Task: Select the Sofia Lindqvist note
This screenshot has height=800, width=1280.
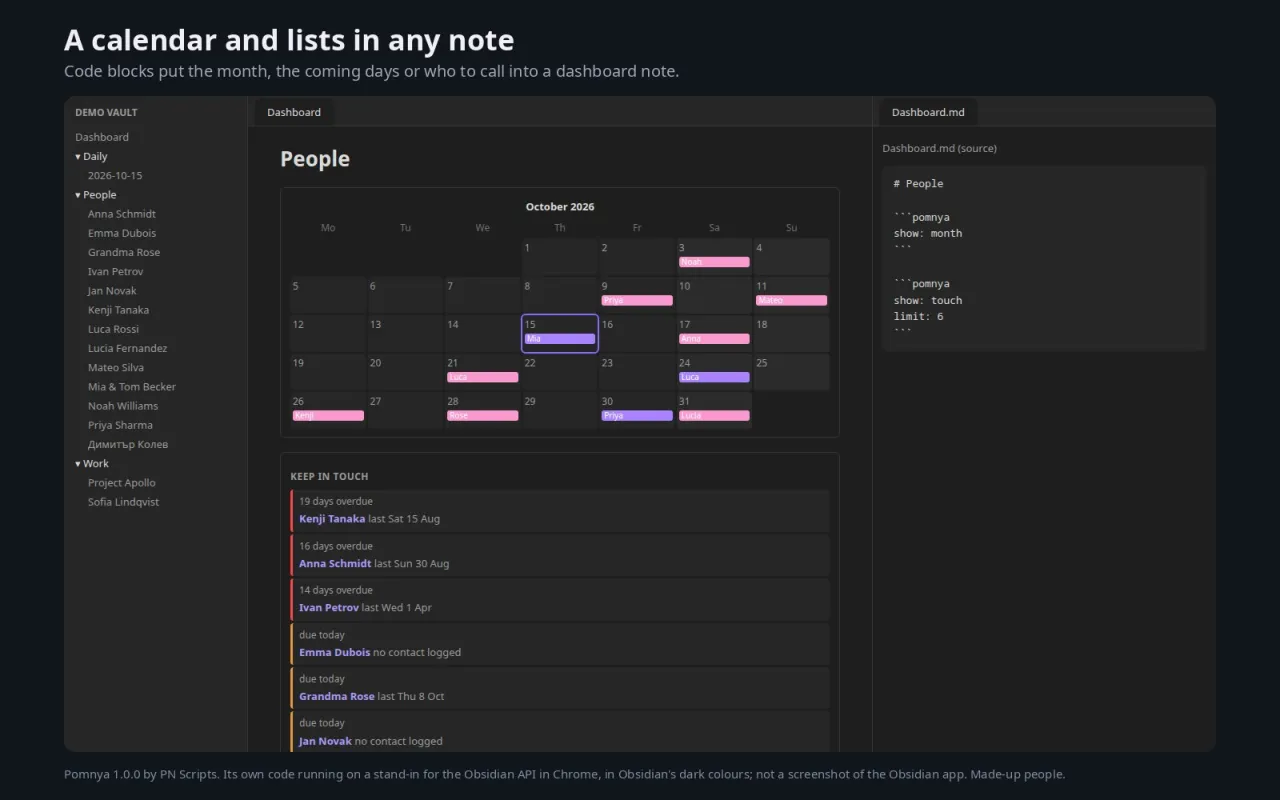Action: pos(123,502)
